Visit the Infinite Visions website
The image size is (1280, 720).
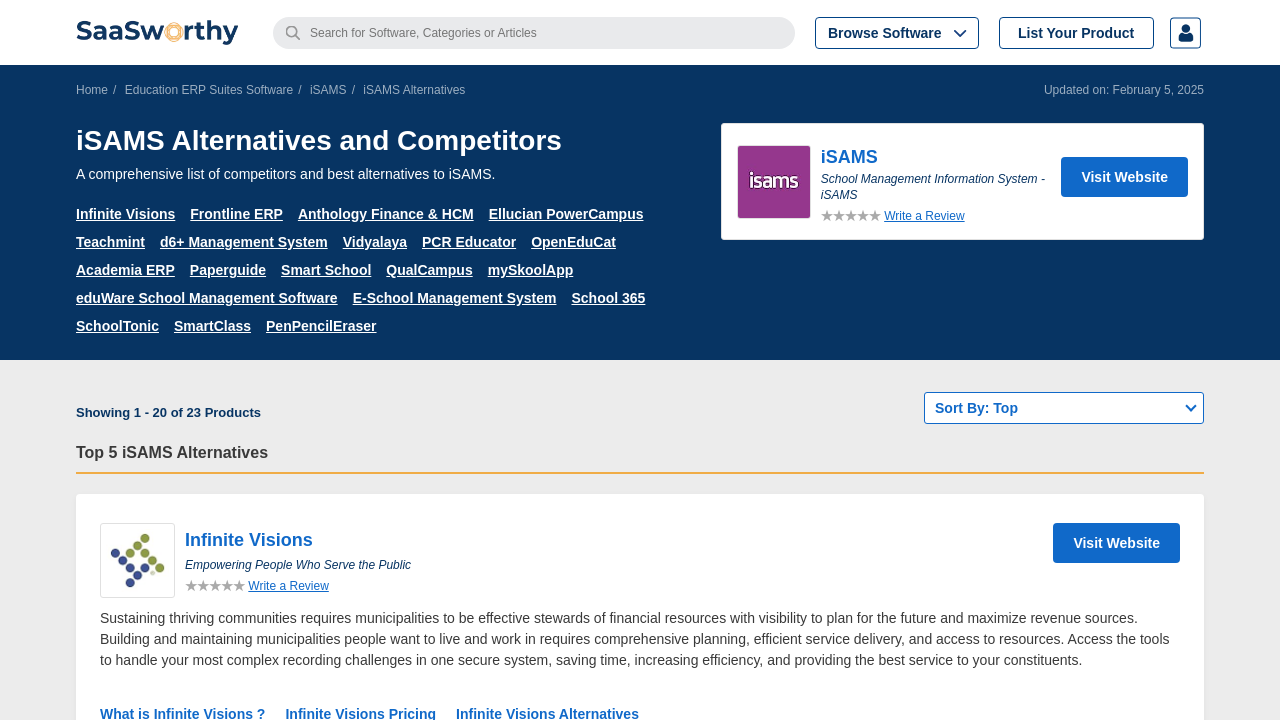(x=1115, y=543)
